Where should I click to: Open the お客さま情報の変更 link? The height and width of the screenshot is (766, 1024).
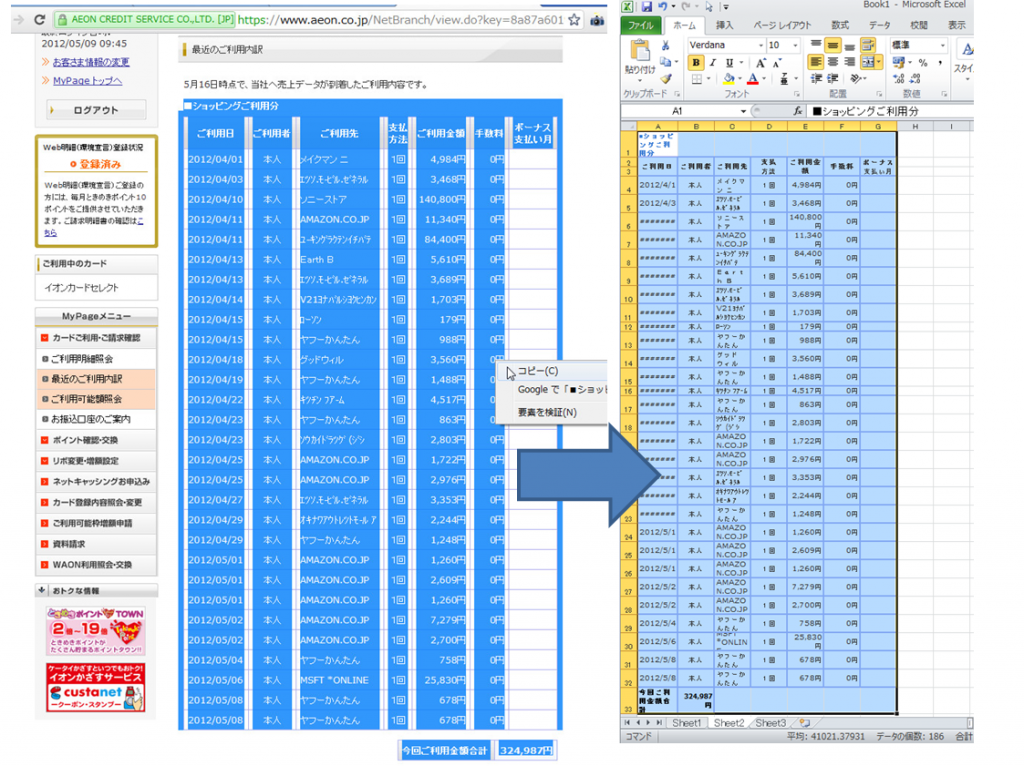click(91, 62)
